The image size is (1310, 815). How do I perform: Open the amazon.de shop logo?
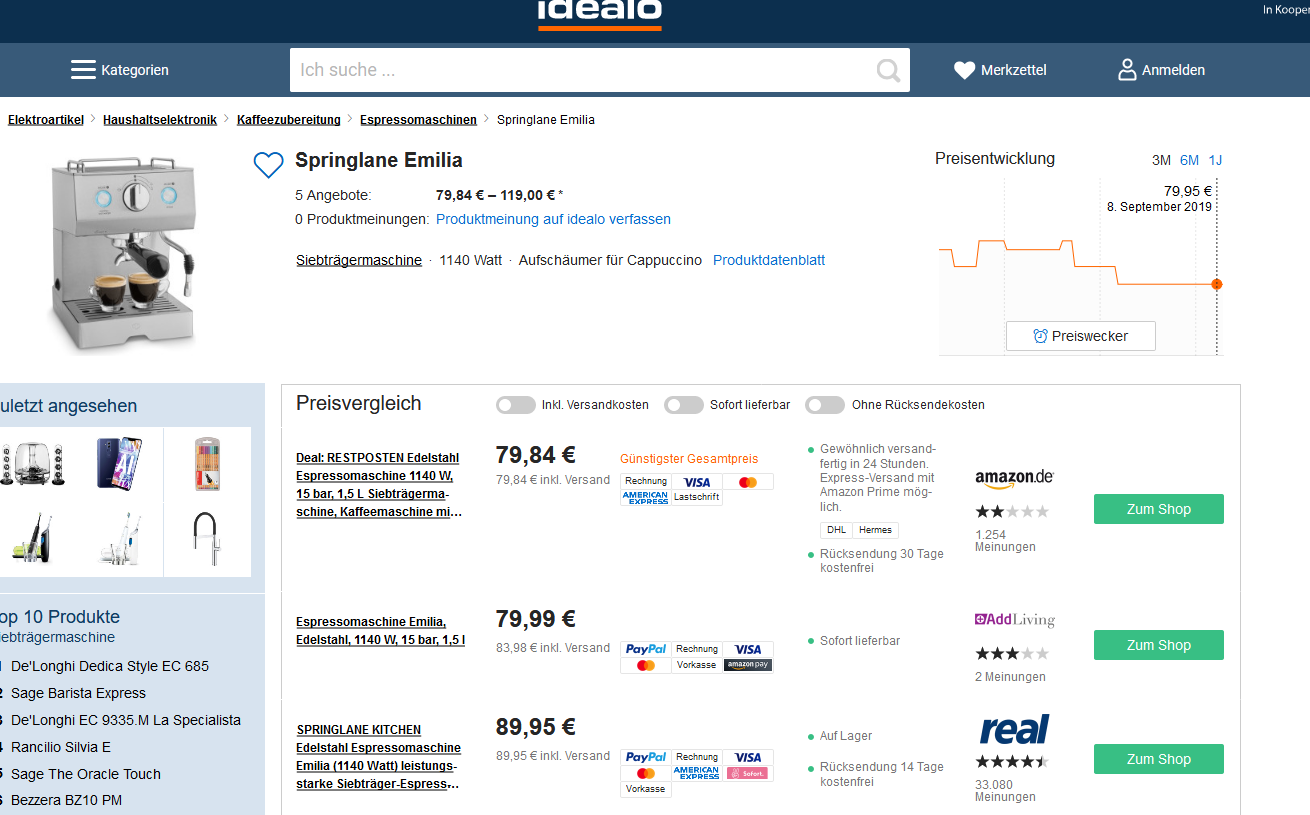point(1014,479)
